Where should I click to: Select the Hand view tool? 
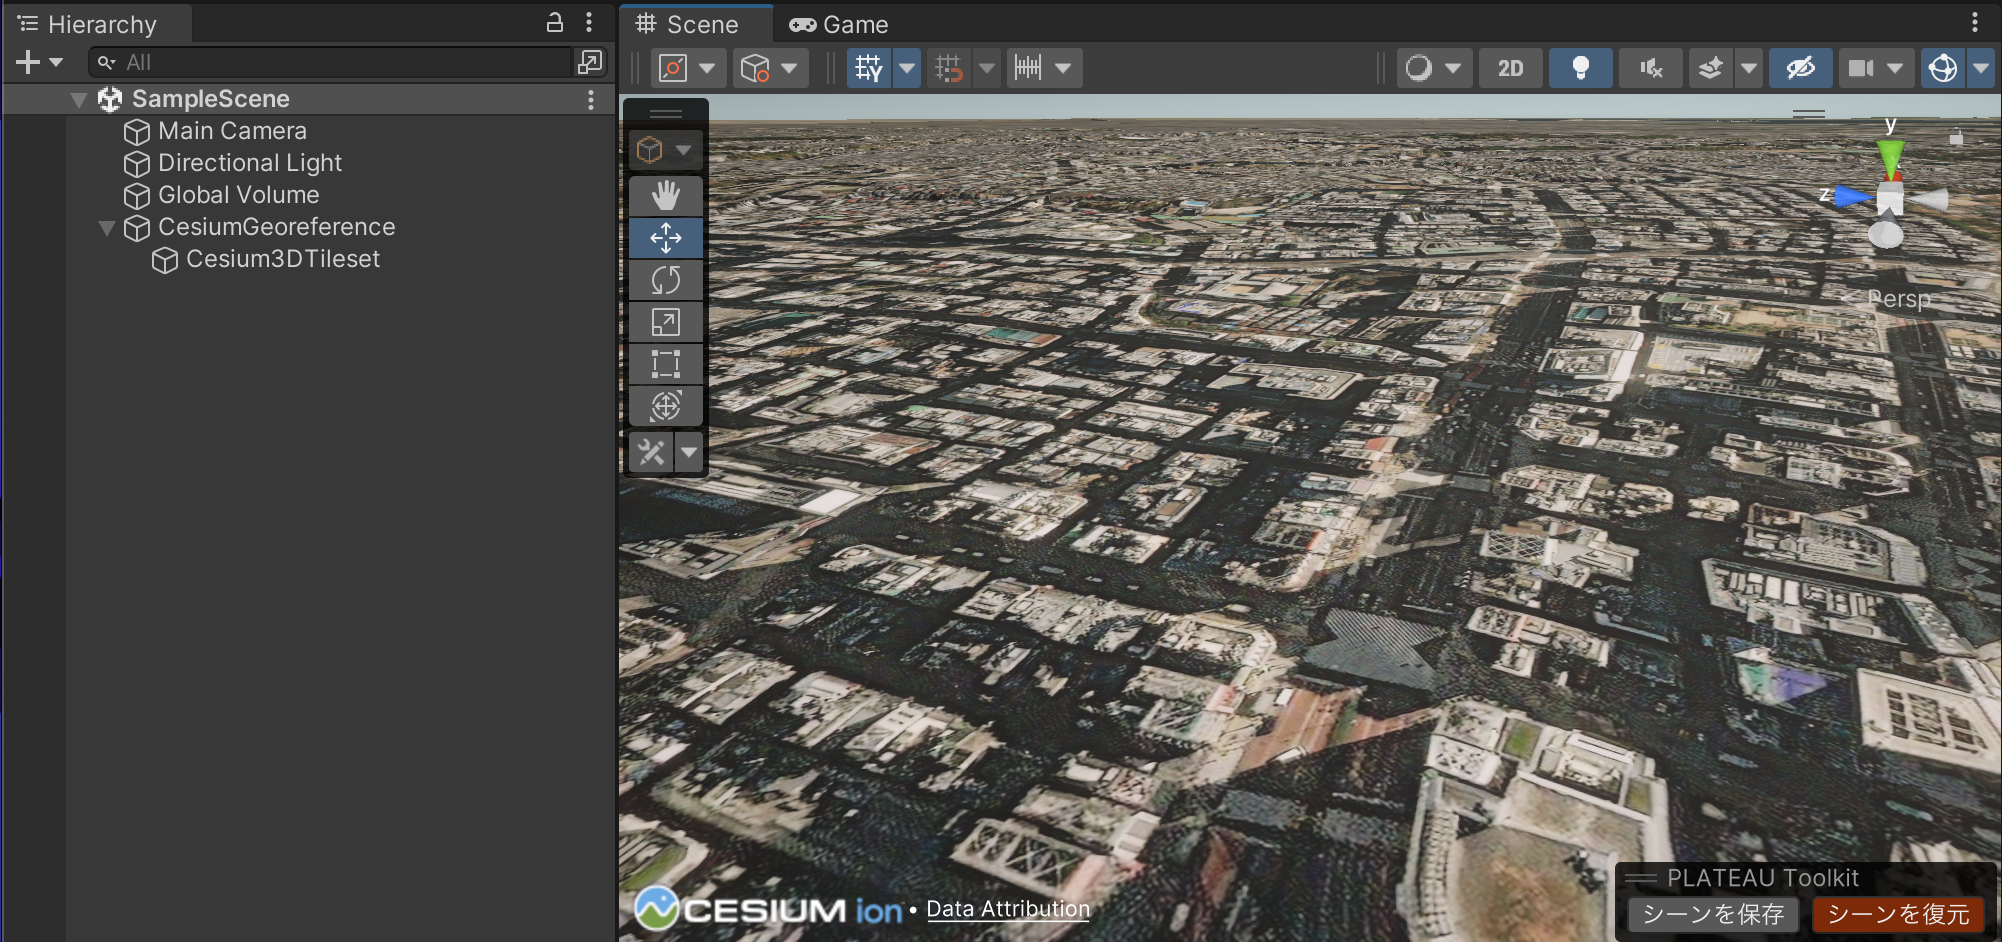[665, 195]
